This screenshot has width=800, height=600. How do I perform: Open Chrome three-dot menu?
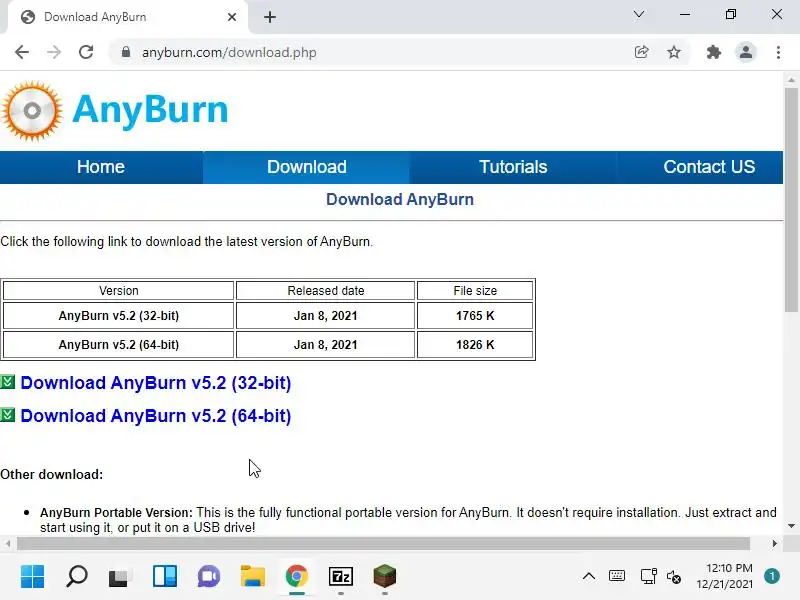point(778,52)
